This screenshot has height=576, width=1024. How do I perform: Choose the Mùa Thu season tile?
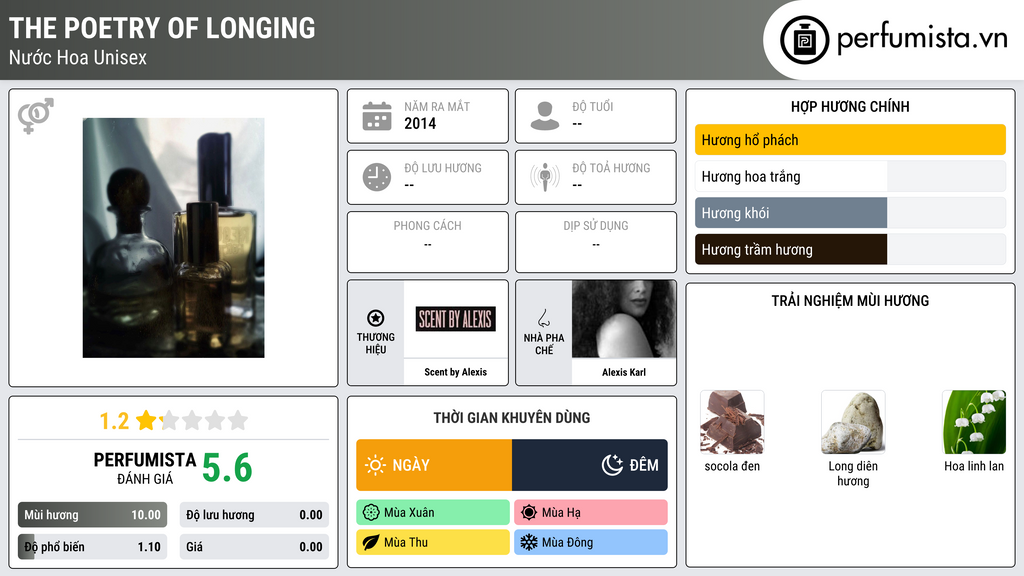point(433,542)
